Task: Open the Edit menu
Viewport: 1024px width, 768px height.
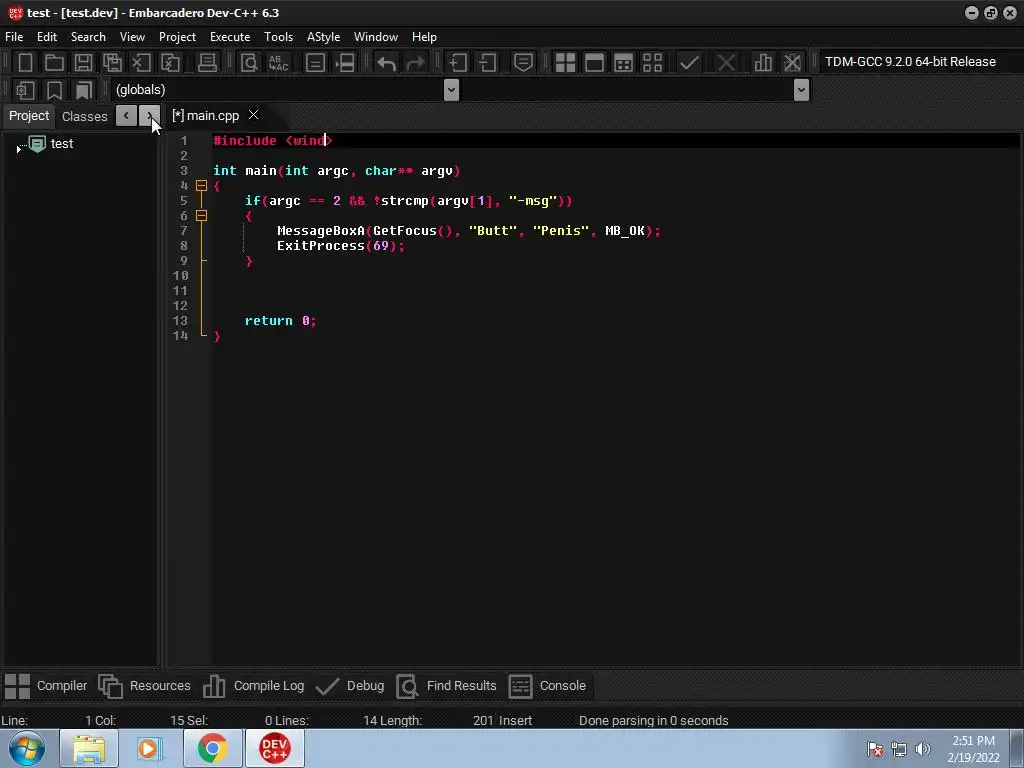Action: click(46, 37)
